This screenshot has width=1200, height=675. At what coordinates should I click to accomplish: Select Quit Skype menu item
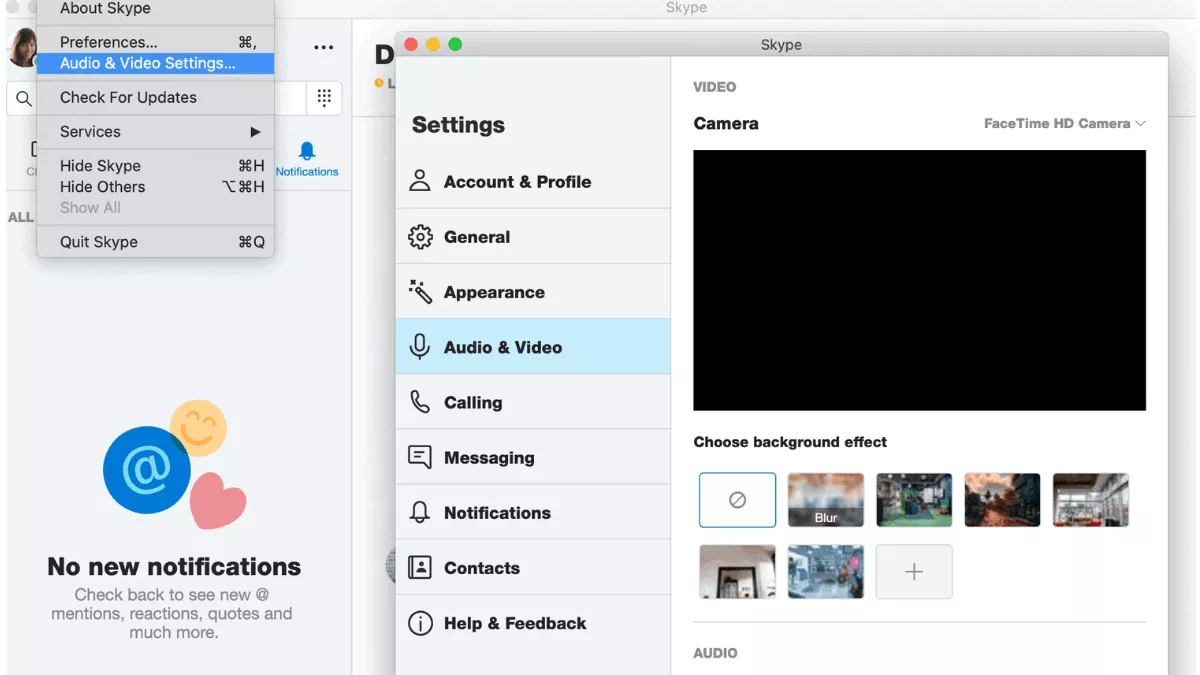(155, 242)
